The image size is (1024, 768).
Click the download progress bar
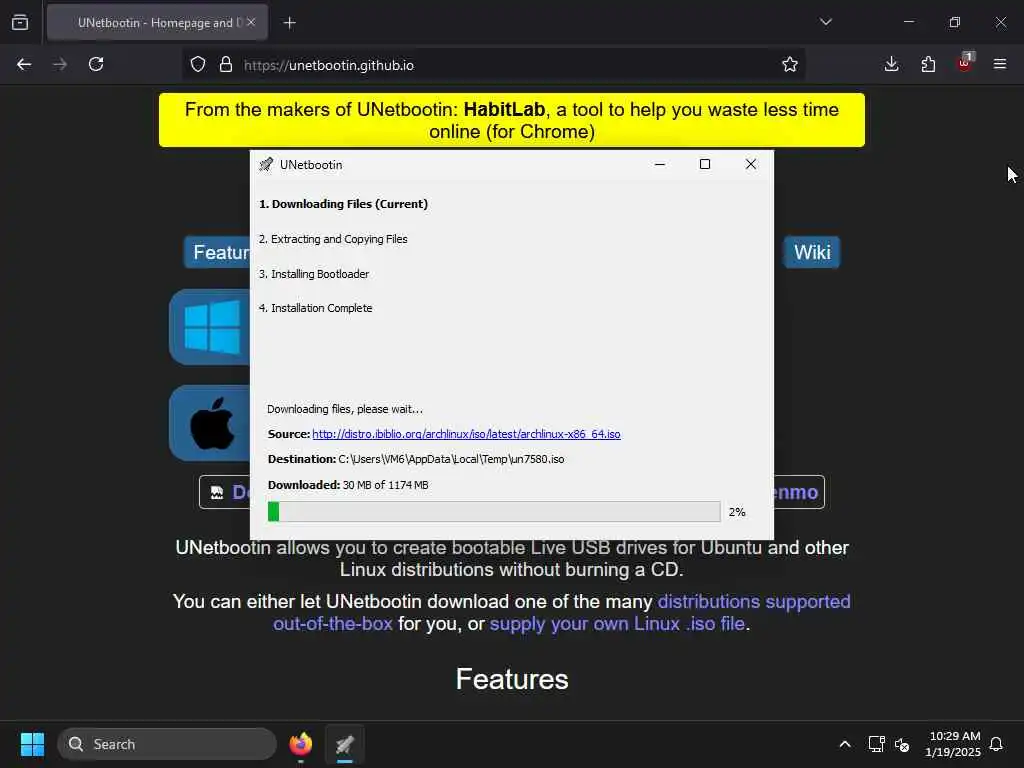coord(494,512)
